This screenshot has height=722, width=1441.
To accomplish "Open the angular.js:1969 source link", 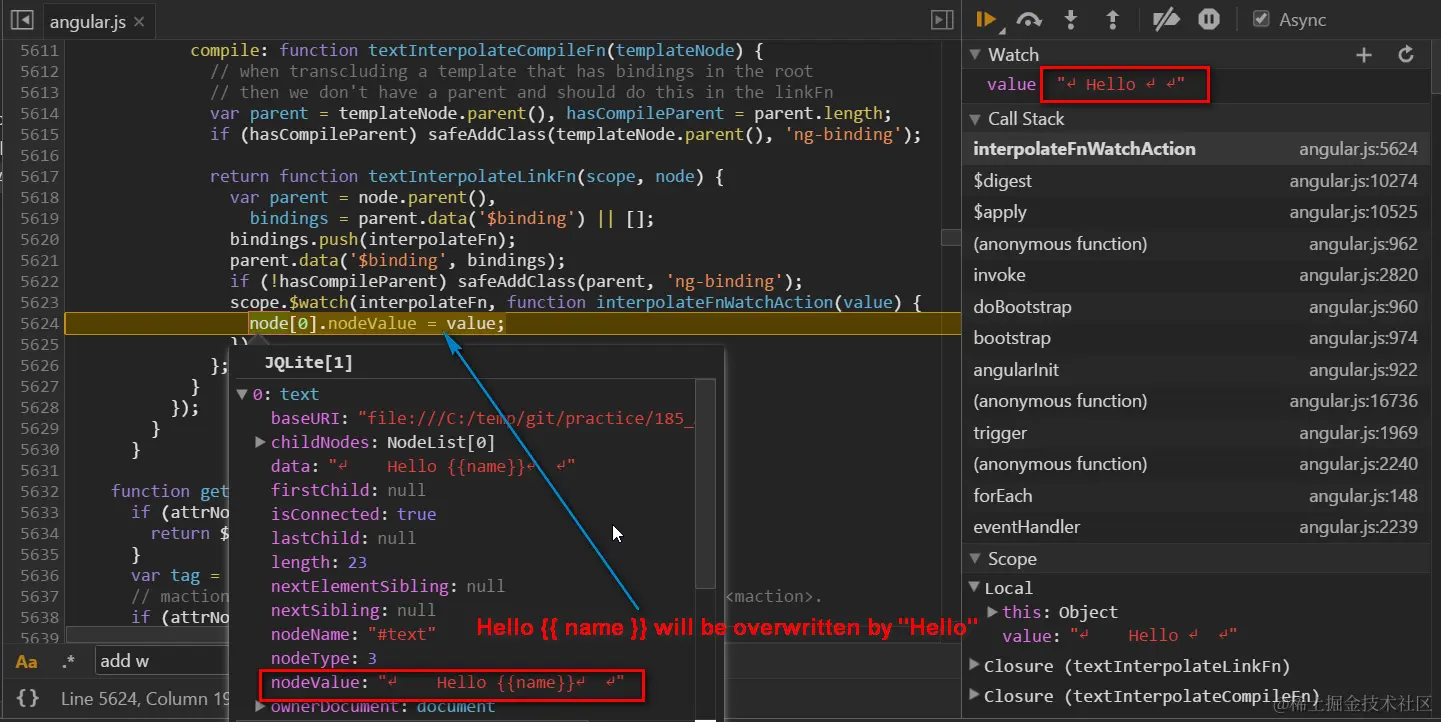I will point(1358,433).
